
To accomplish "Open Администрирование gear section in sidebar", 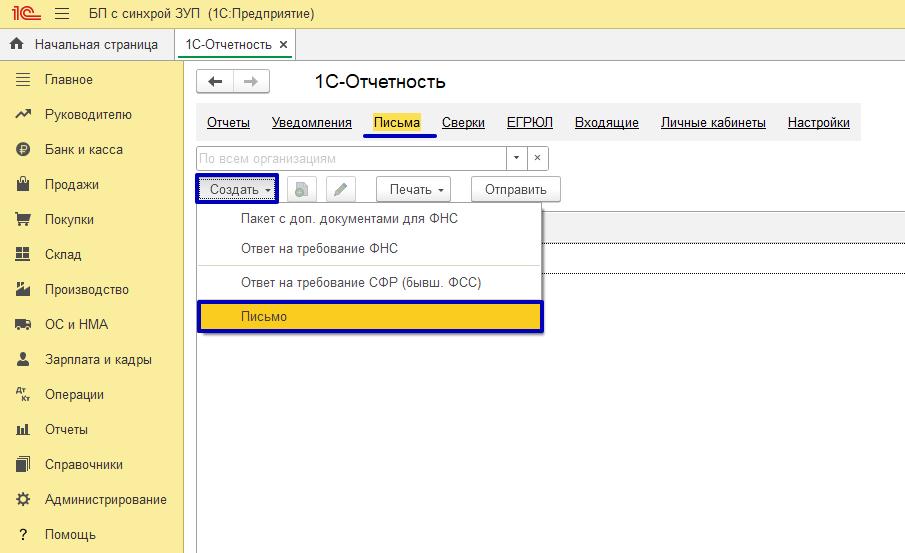I will coord(105,500).
